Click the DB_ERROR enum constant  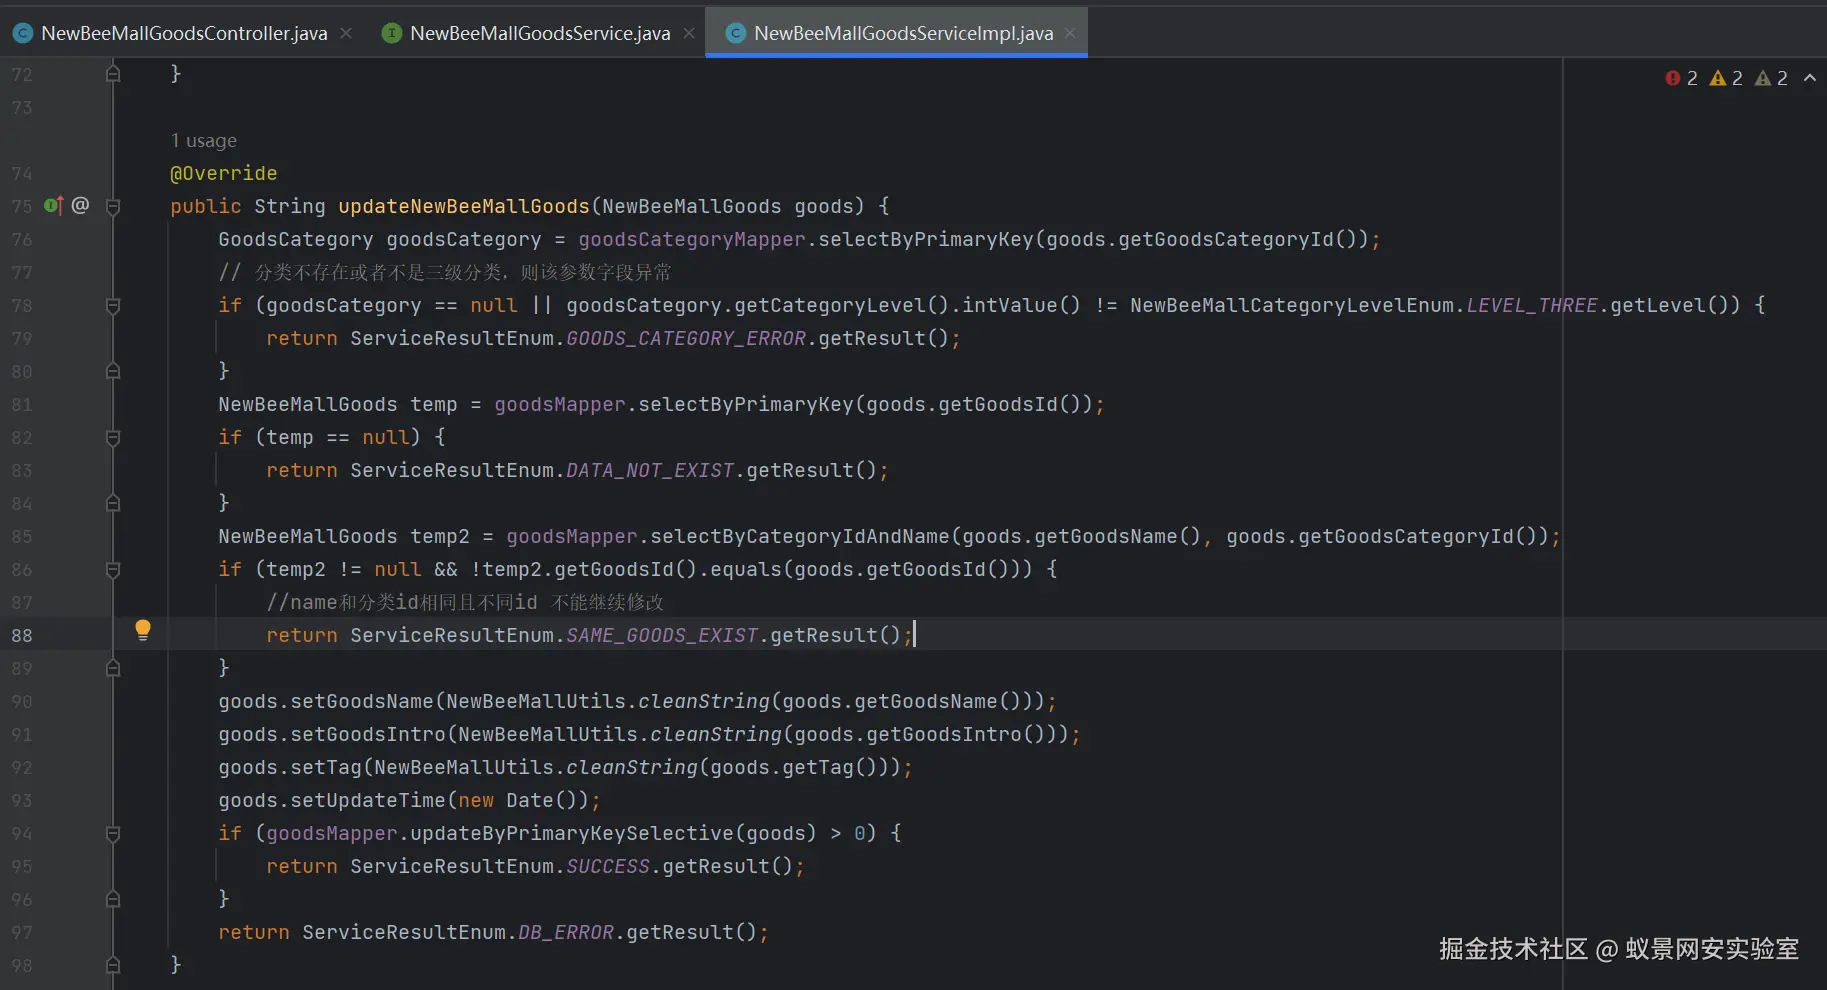click(x=566, y=932)
